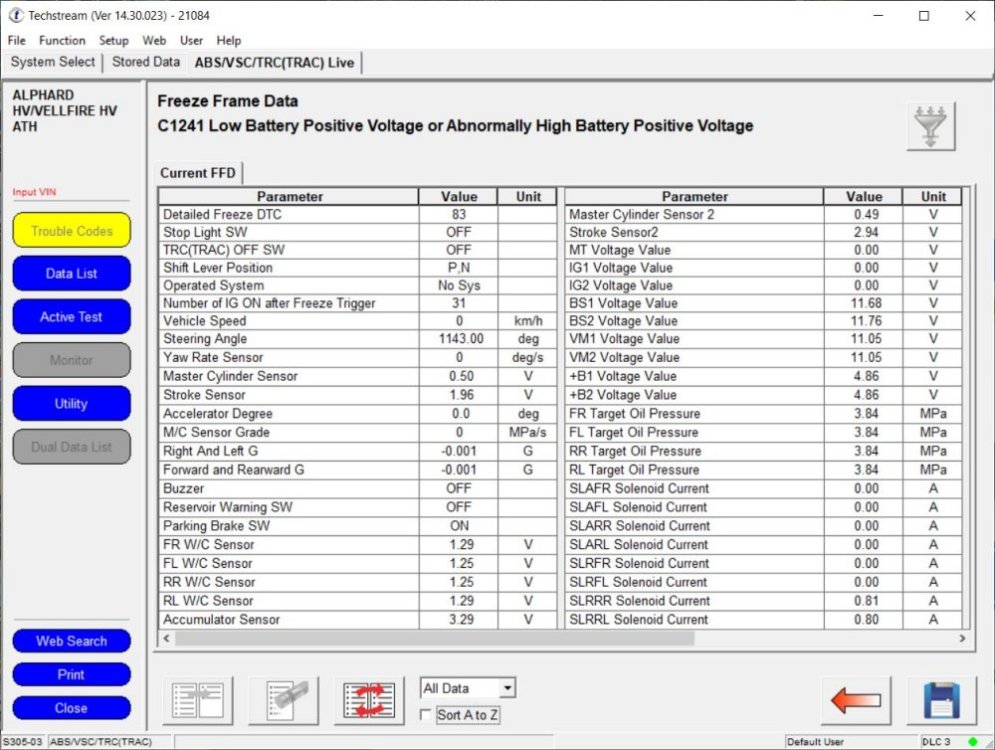Select the Current FFD tab
995x750 pixels.
click(x=197, y=173)
